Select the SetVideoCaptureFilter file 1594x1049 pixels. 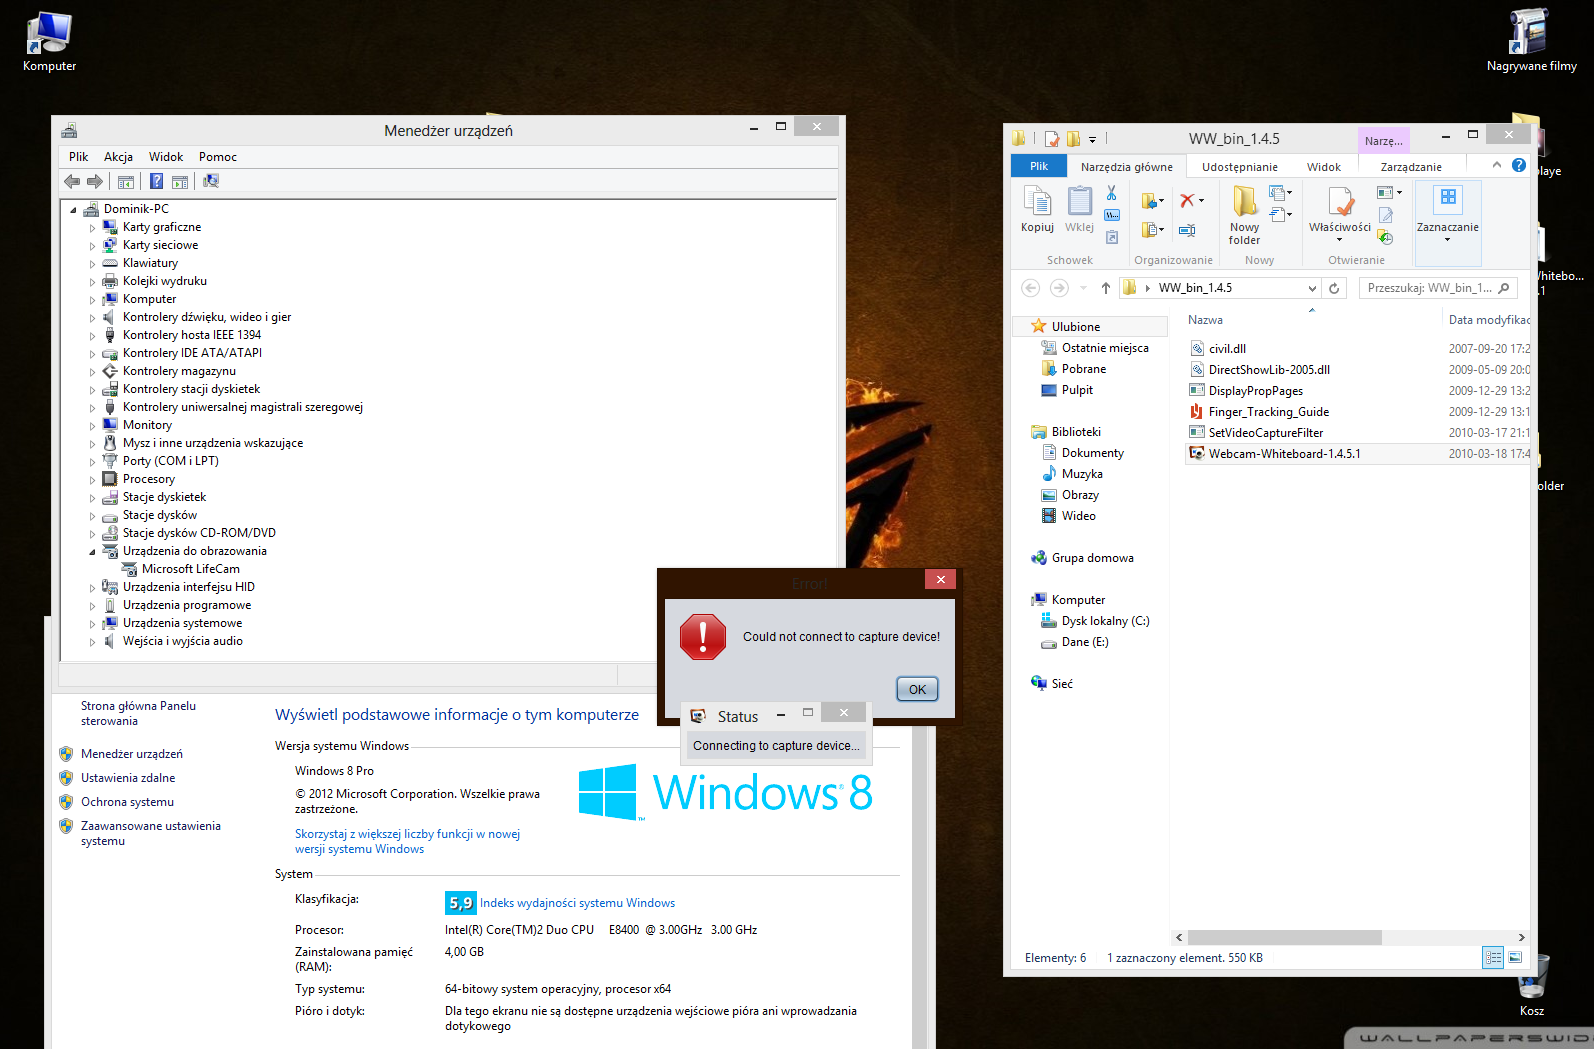coord(1265,433)
